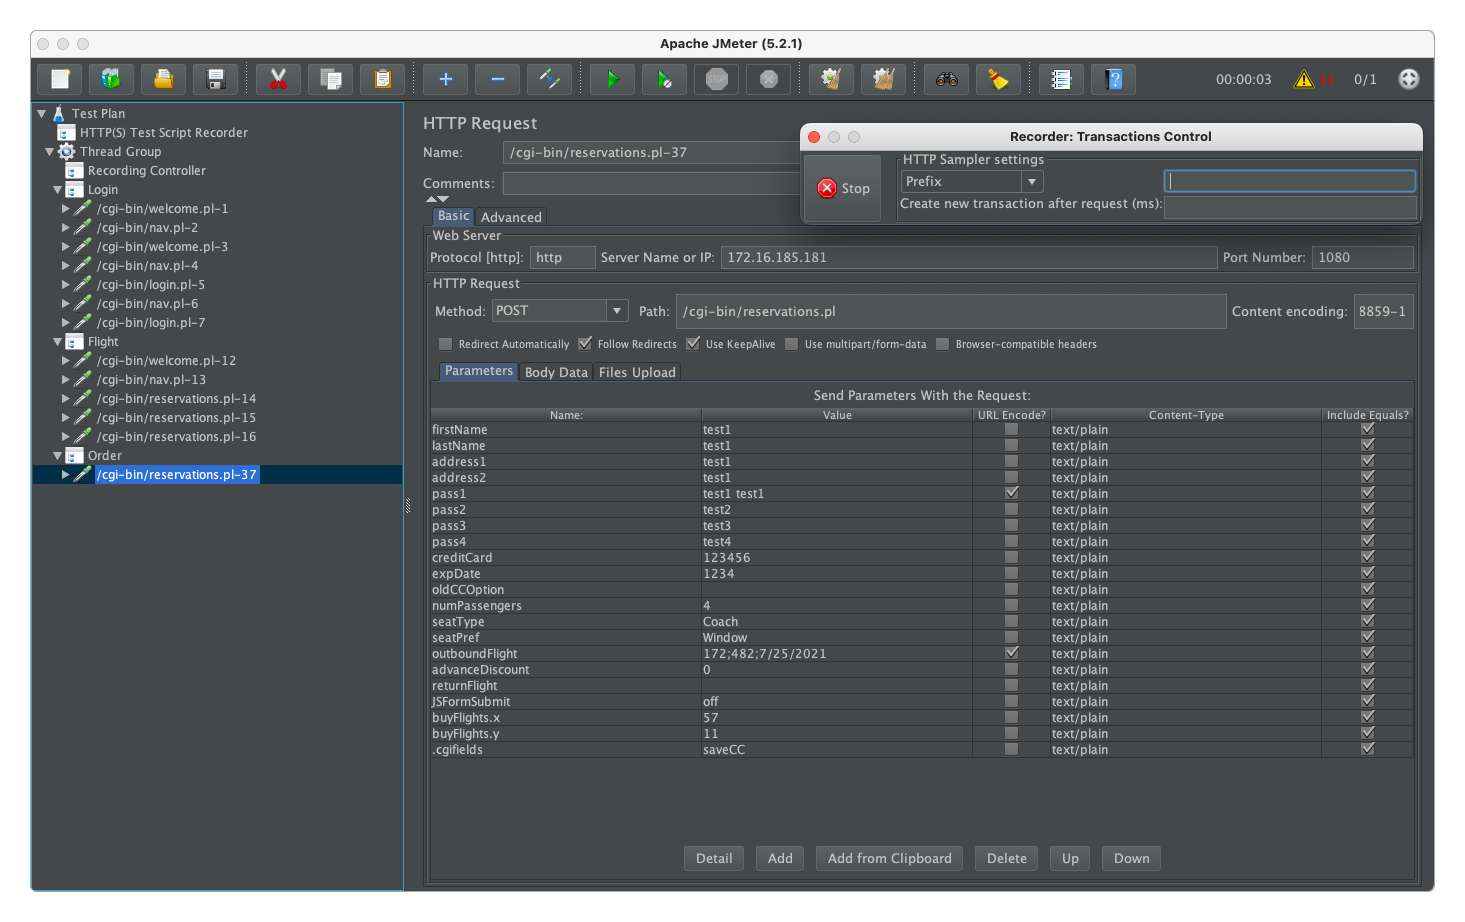Enable Browser-compatible headers checkbox
This screenshot has height=922, width=1465.
pyautogui.click(x=943, y=344)
